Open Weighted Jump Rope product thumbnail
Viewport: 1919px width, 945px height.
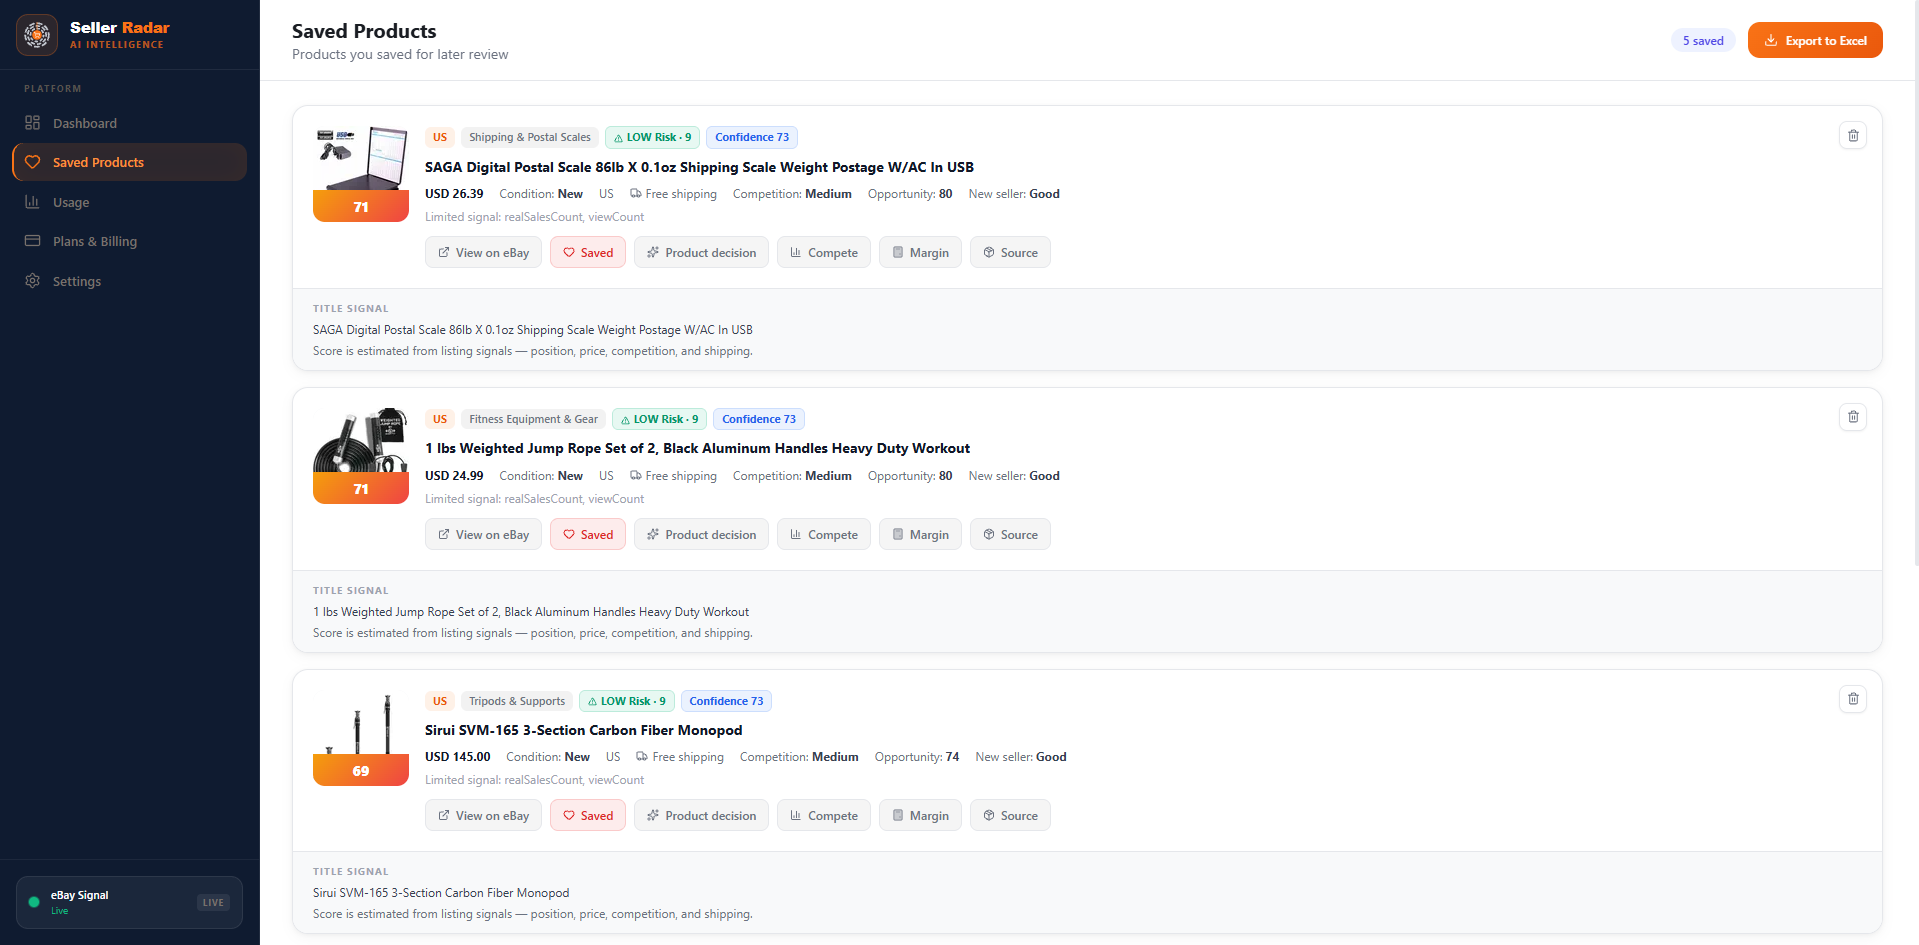(x=361, y=456)
